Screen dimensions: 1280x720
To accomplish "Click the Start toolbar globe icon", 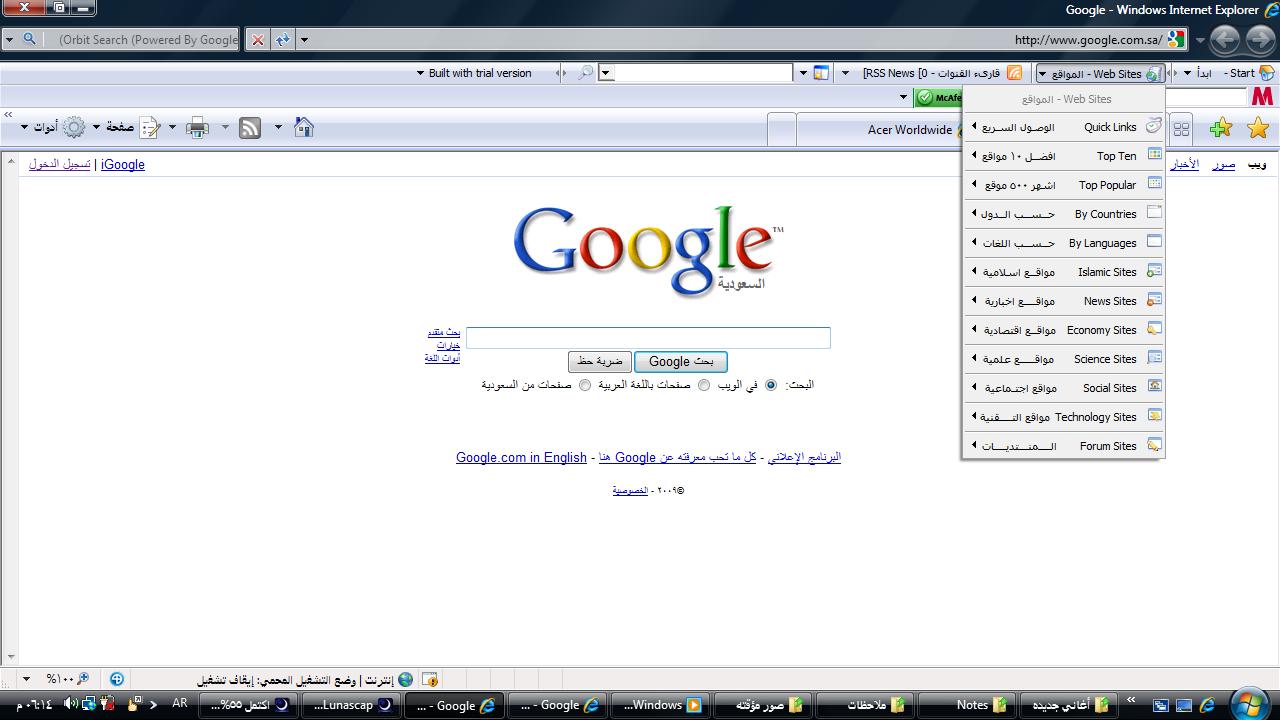I will [1266, 73].
